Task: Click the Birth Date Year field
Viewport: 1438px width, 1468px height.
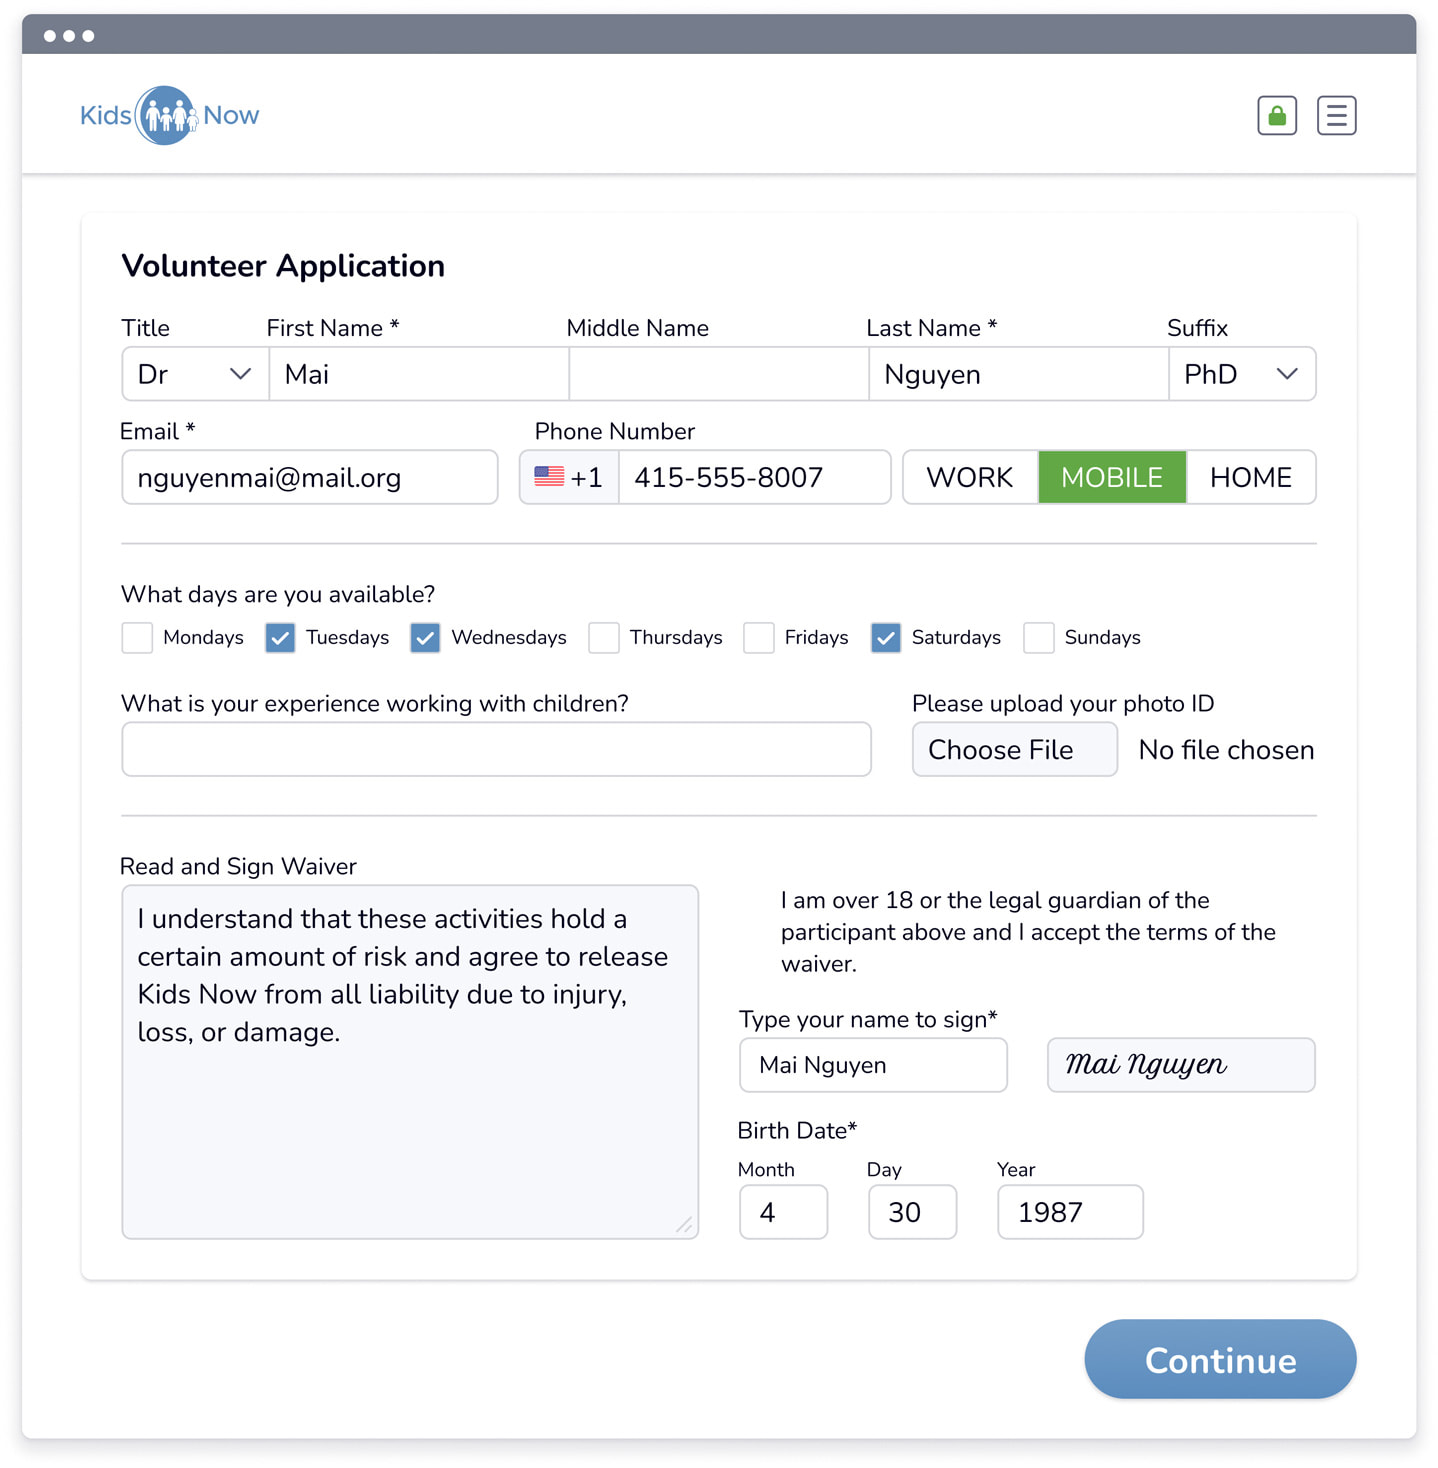Action: 1070,1212
